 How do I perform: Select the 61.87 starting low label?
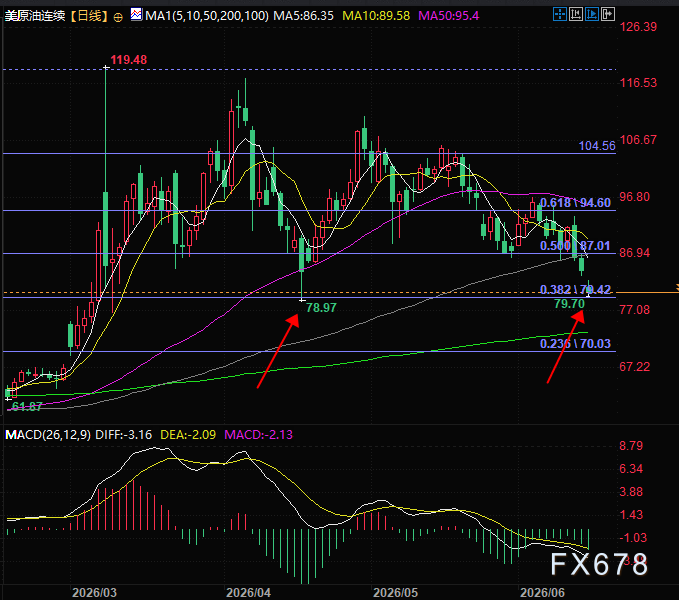click(26, 406)
